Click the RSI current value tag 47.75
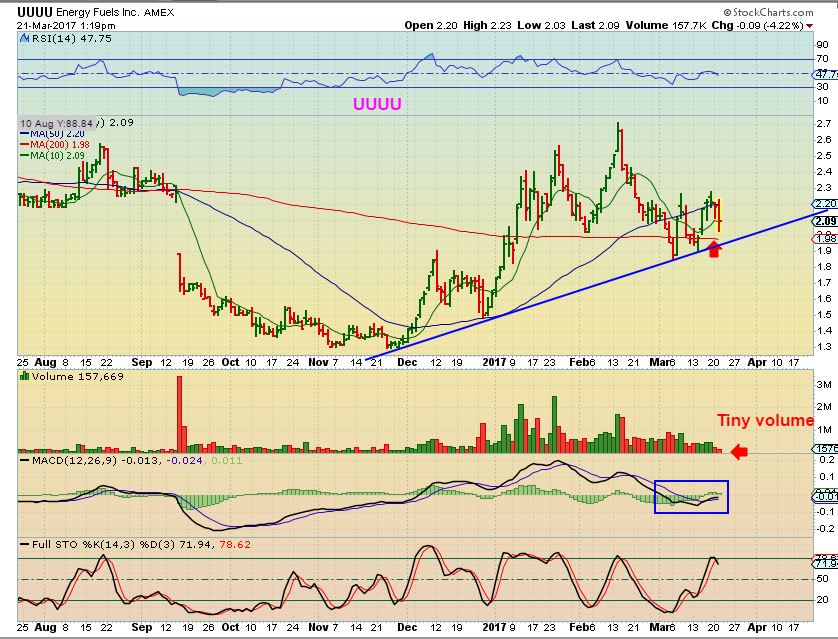Screen dimensions: 838x639 tap(826, 74)
